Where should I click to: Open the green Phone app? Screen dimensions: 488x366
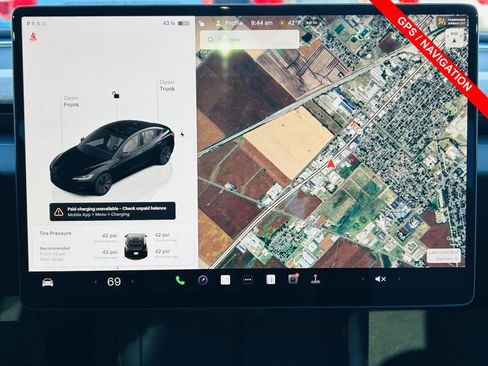pos(180,280)
